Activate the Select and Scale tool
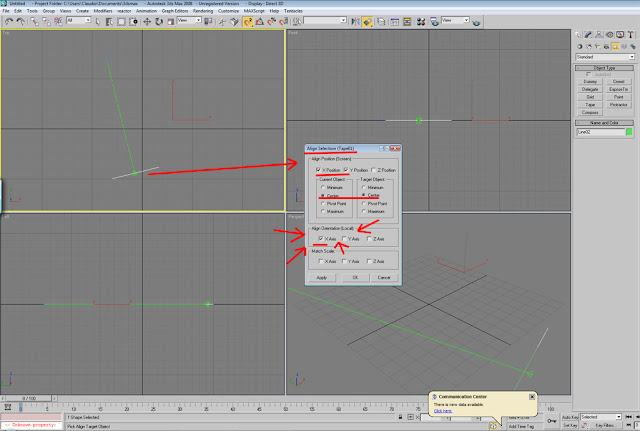This screenshot has width=640, height=431. click(x=171, y=22)
